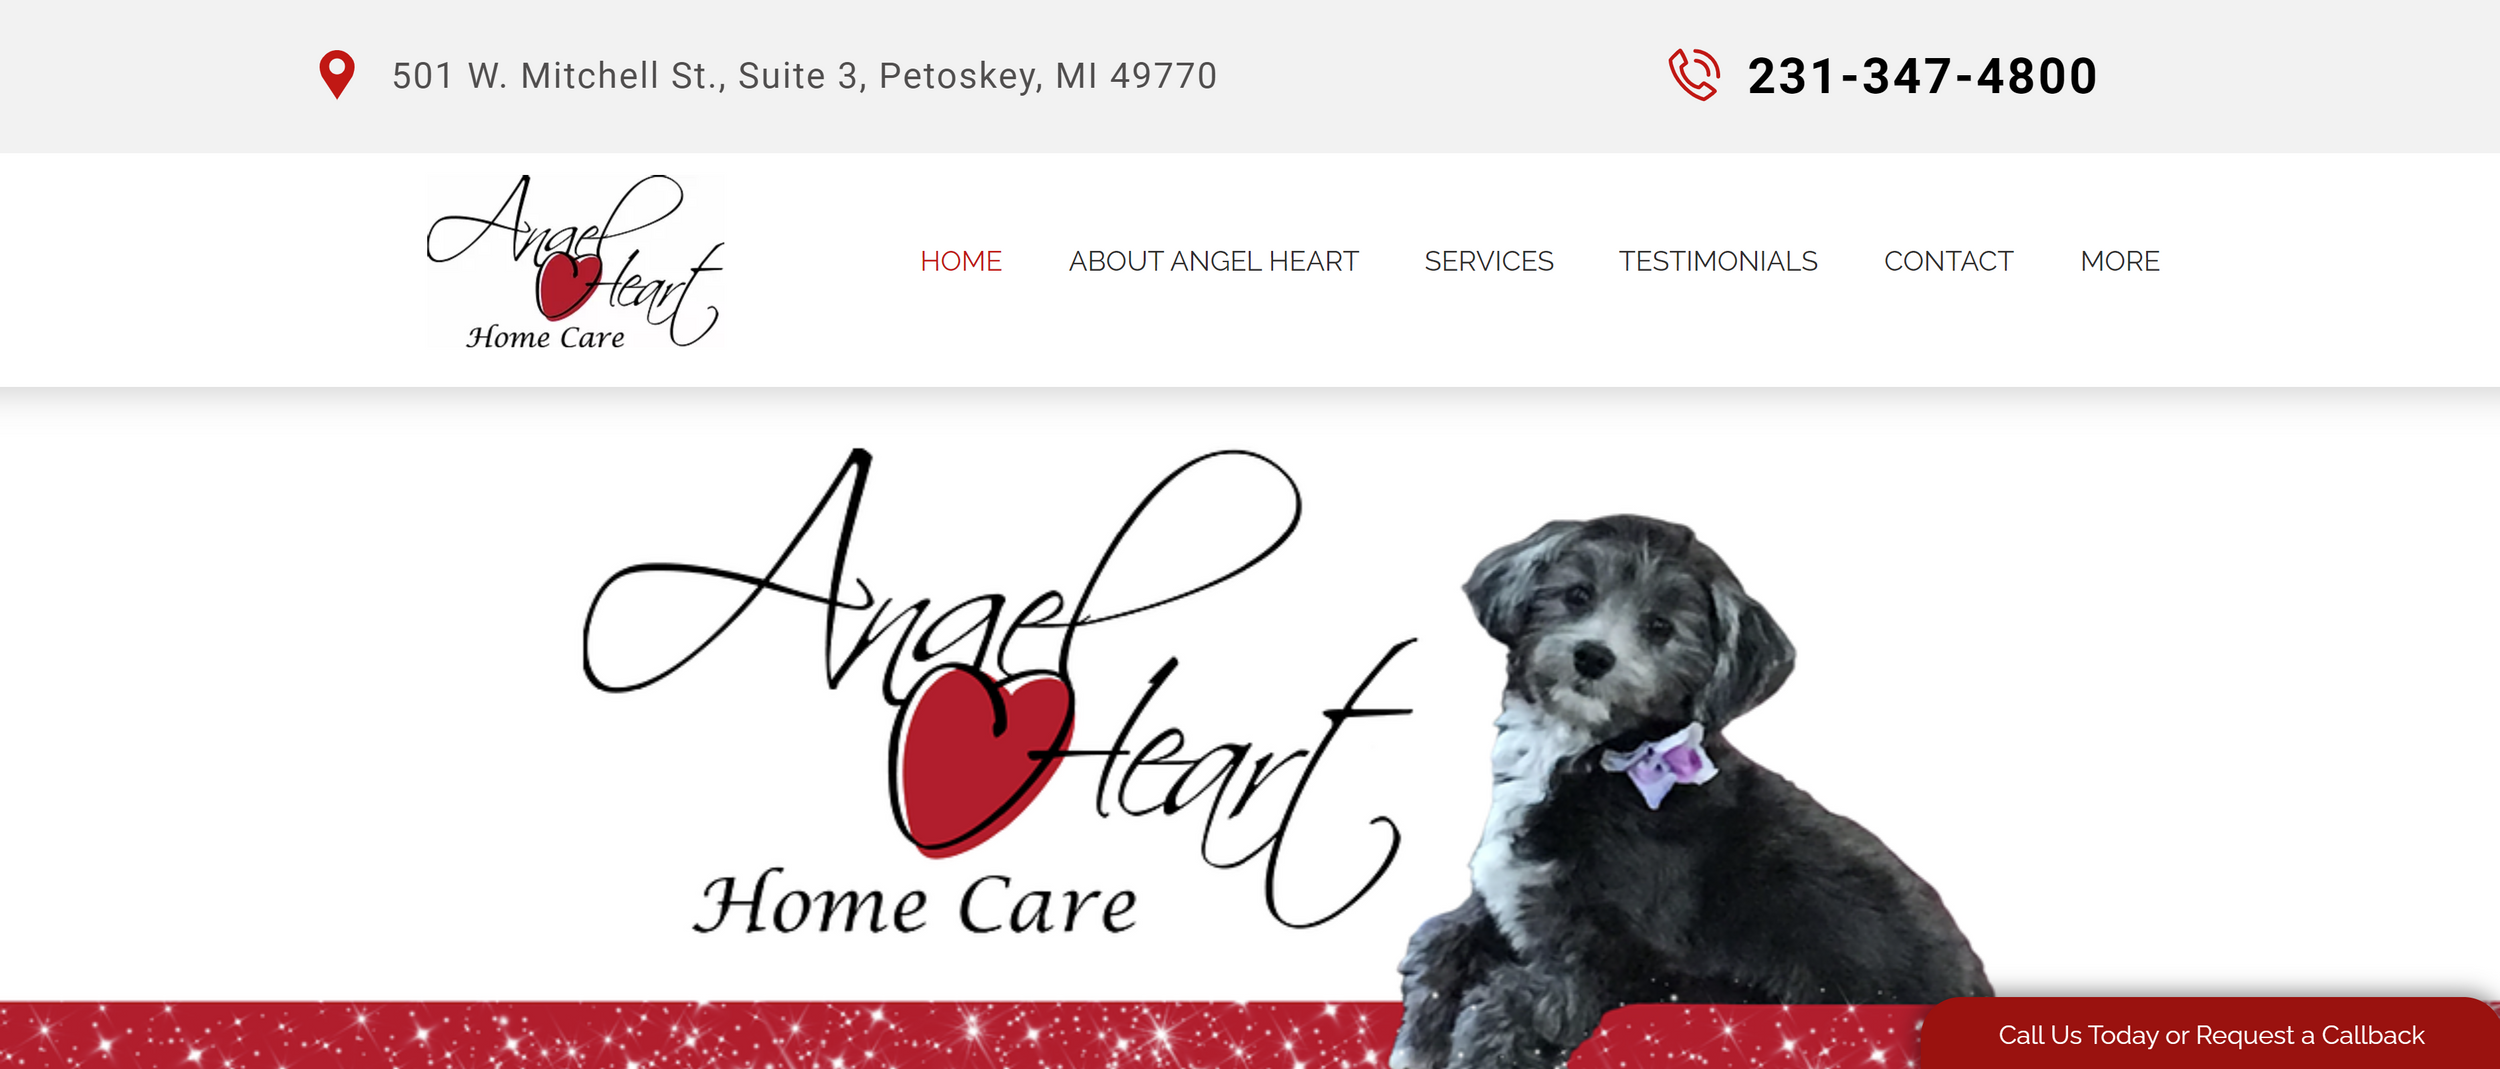
Task: Expand the MORE navigation dropdown
Action: 2120,261
